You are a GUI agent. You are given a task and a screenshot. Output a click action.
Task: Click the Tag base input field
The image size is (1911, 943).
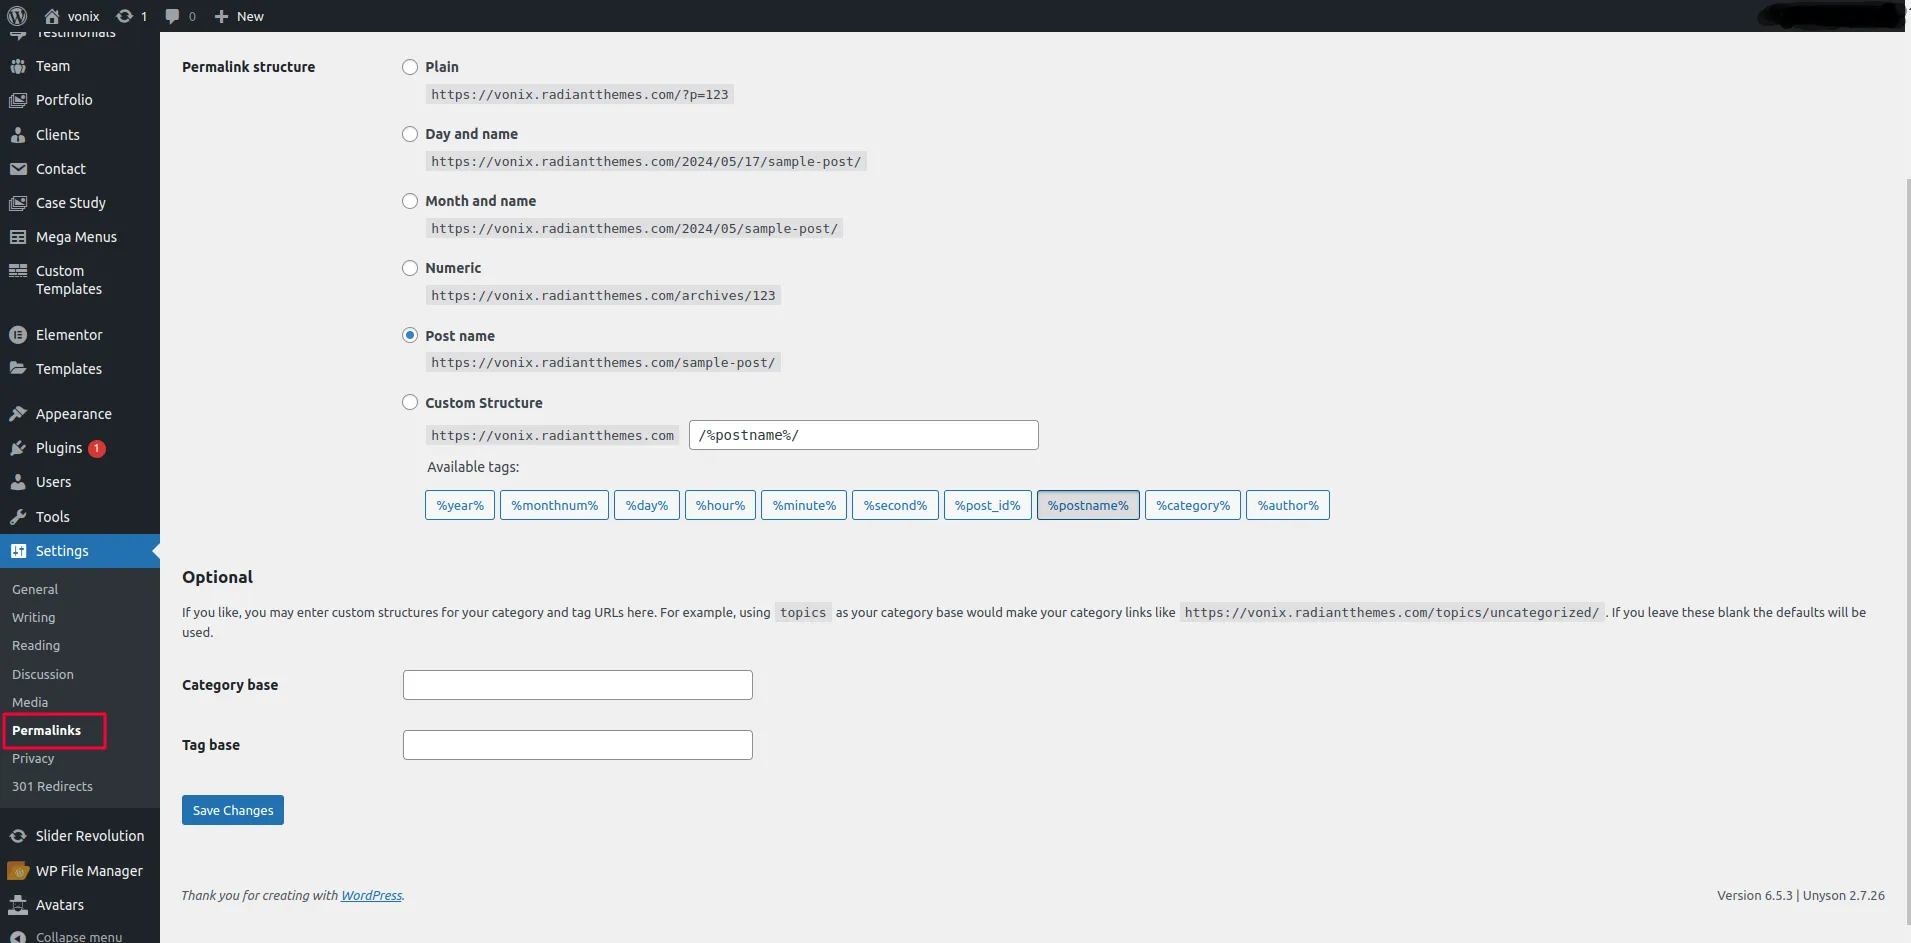coord(578,745)
